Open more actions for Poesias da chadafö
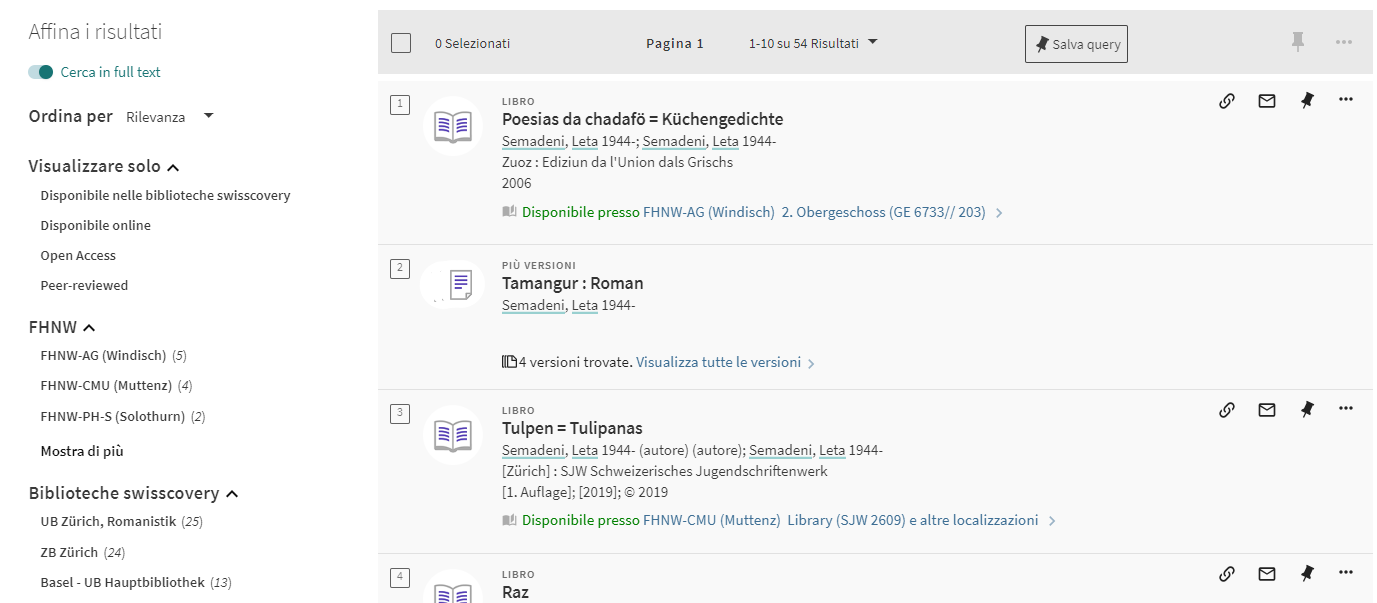 coord(1345,99)
